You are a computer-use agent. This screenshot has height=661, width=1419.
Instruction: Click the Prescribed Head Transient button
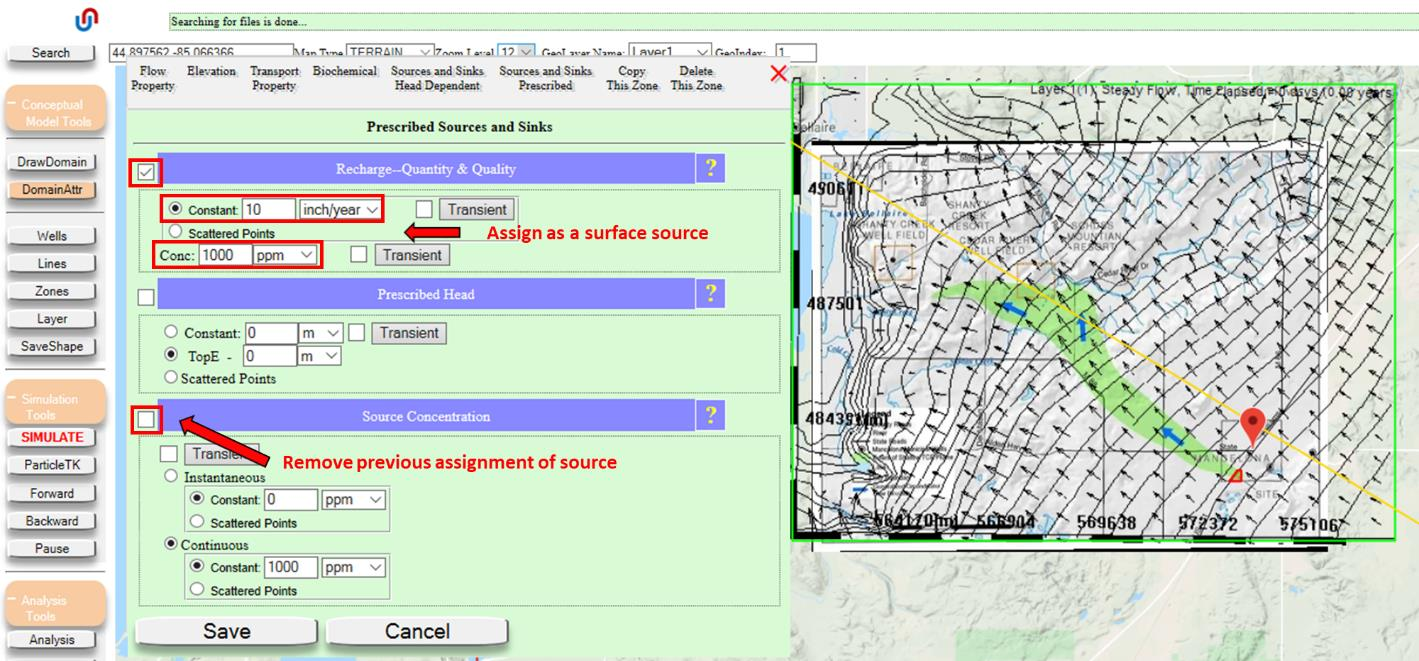click(x=408, y=333)
